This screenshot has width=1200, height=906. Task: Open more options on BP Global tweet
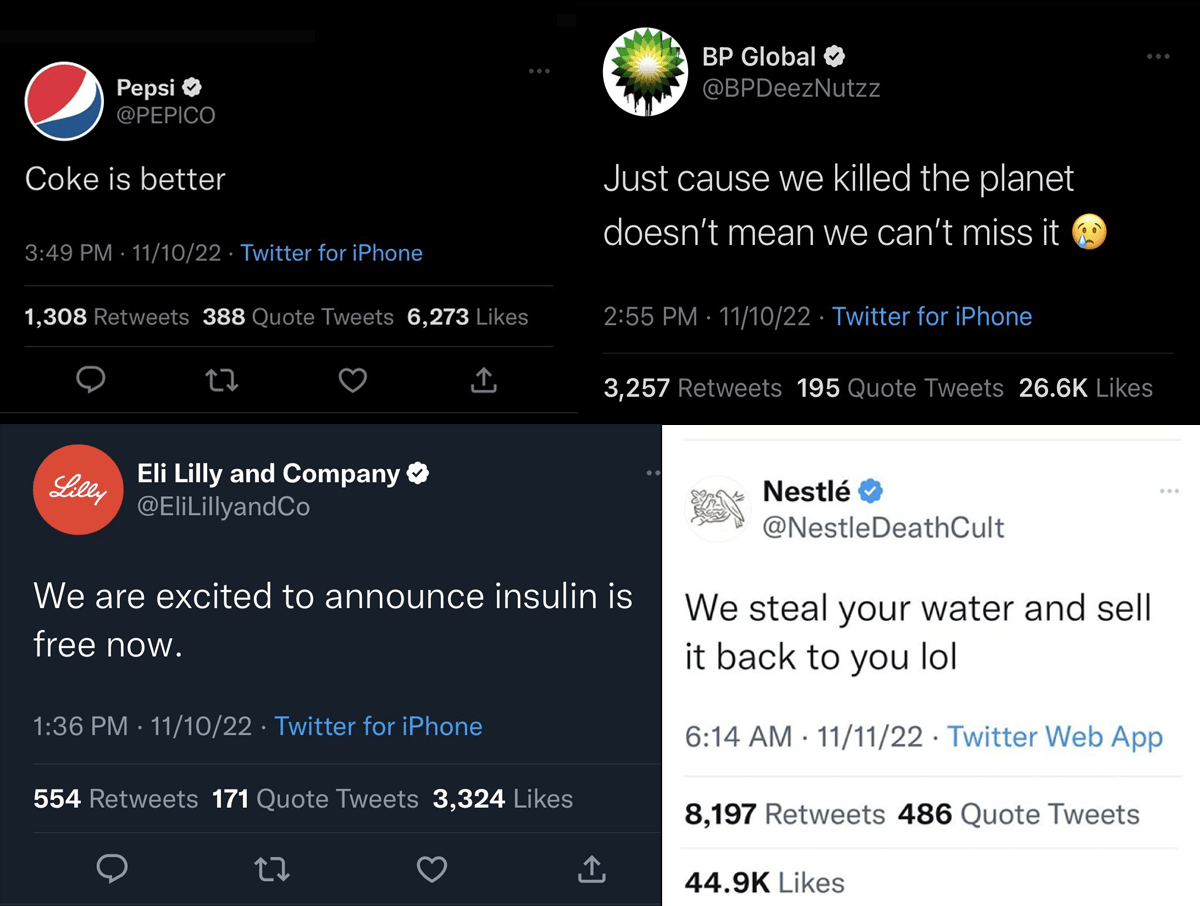(1158, 56)
